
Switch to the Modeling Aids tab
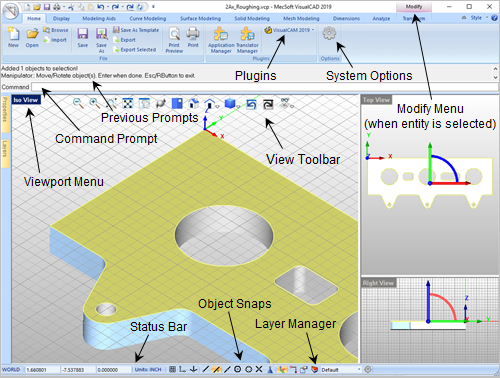click(x=99, y=18)
